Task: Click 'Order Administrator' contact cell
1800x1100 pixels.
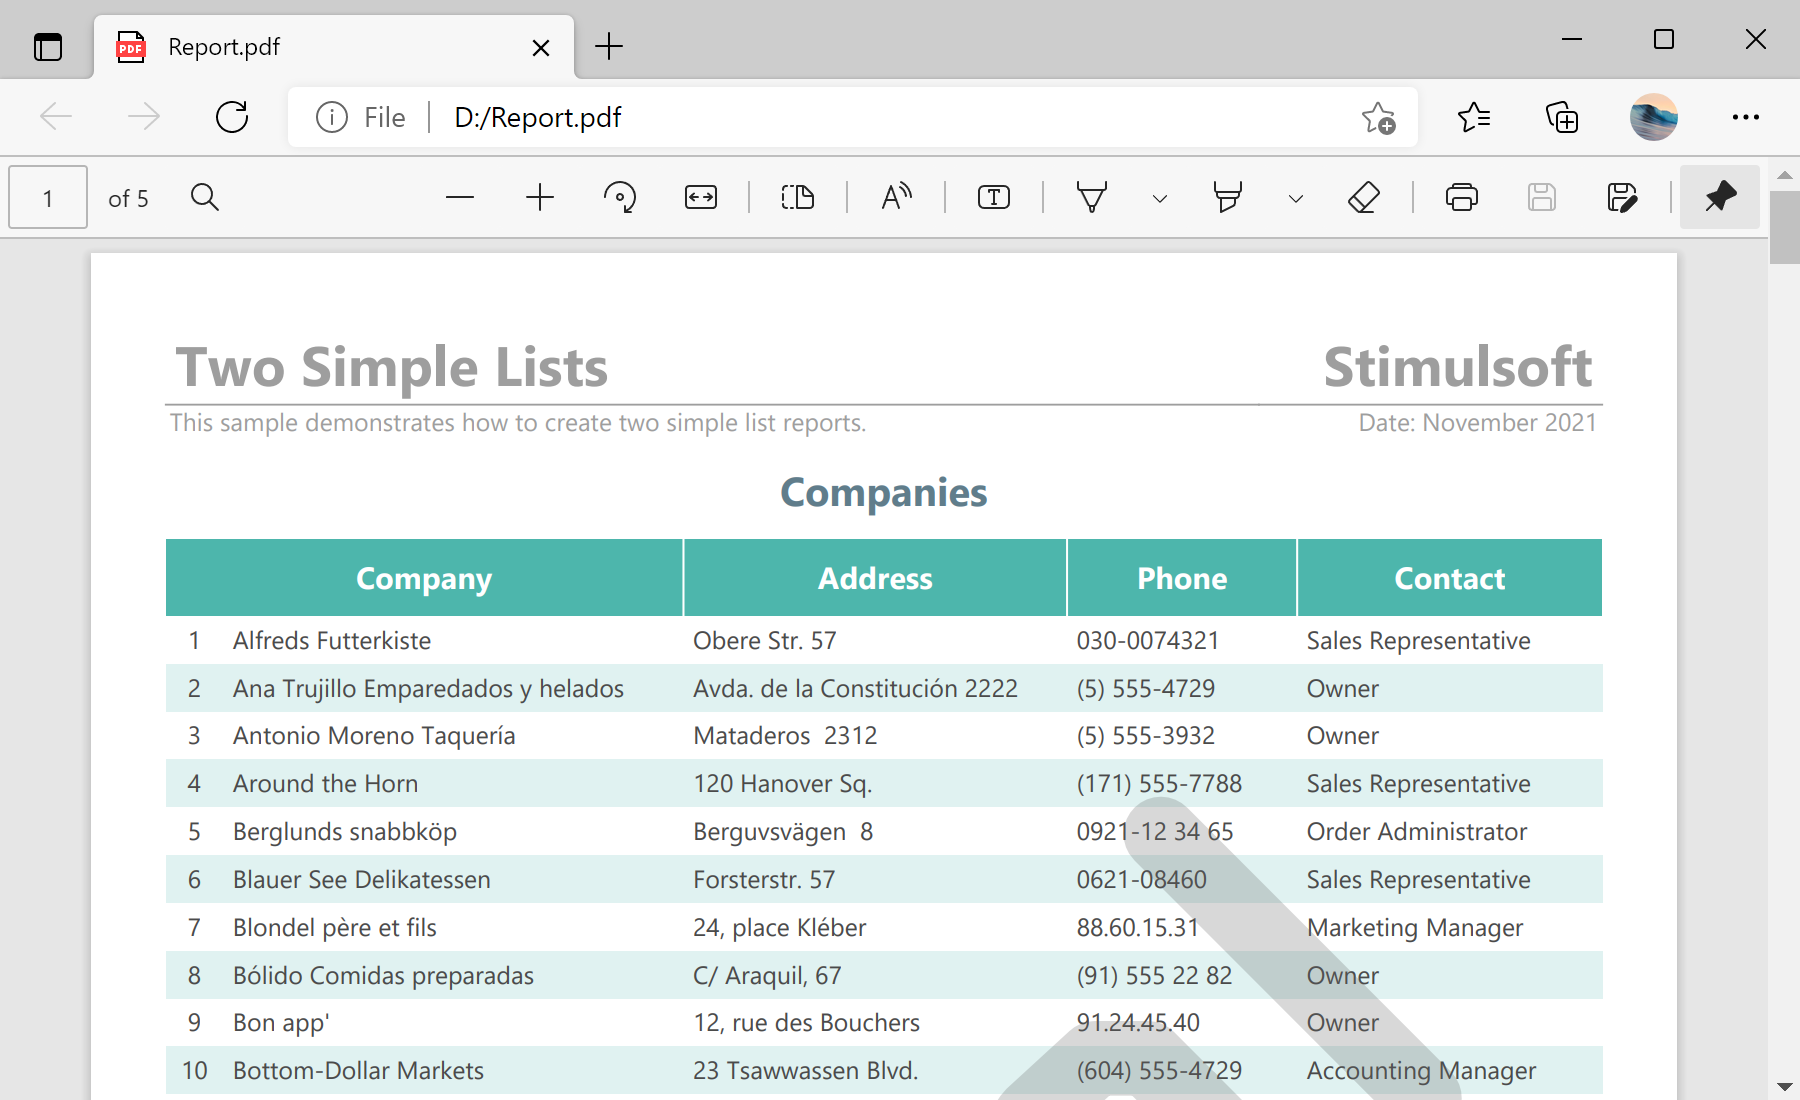Action: 1416,832
